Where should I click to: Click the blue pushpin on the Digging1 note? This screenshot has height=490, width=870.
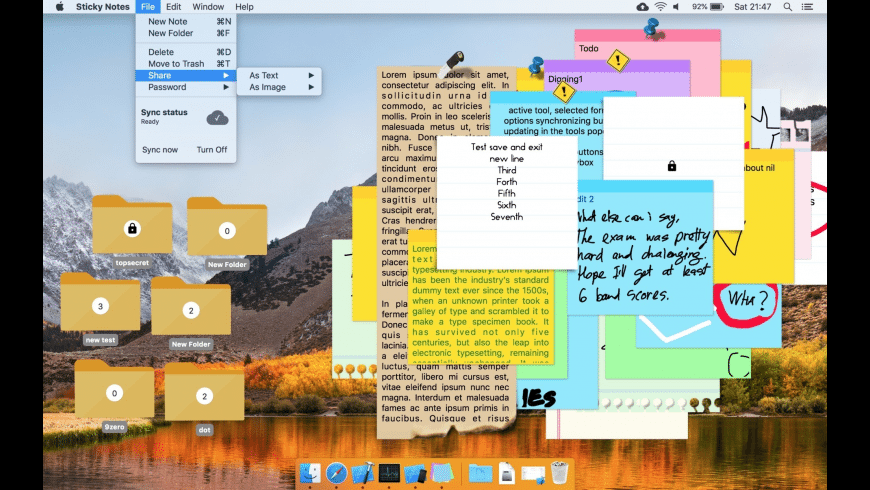[536, 66]
